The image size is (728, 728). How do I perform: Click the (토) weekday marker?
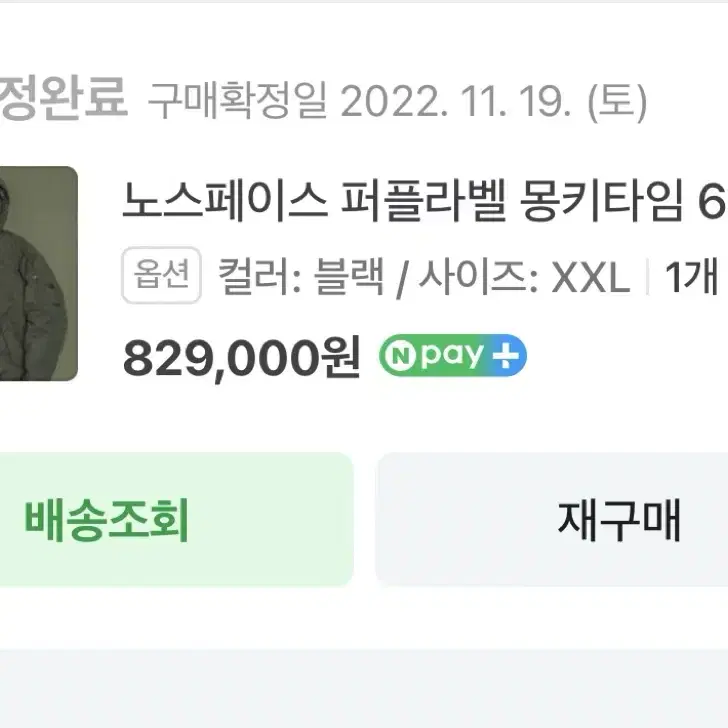(617, 102)
